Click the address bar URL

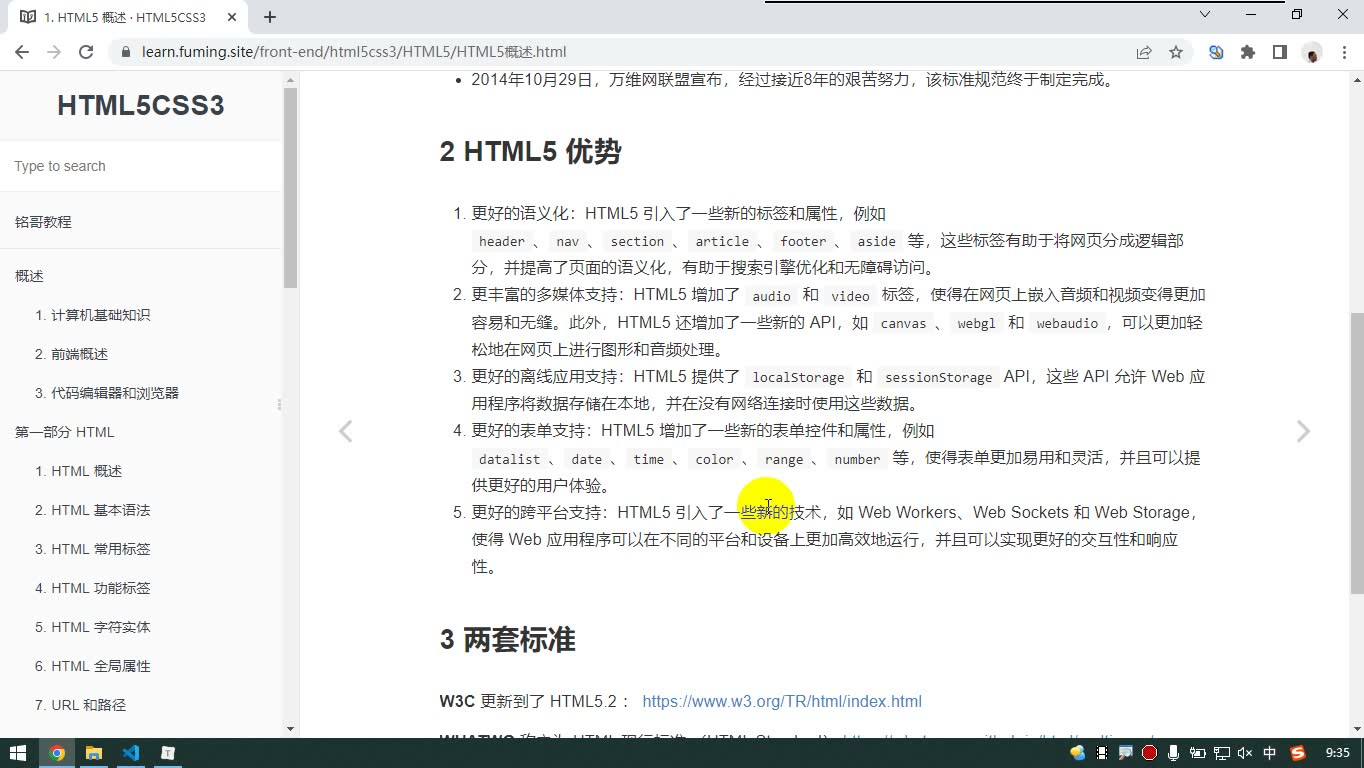pos(354,52)
